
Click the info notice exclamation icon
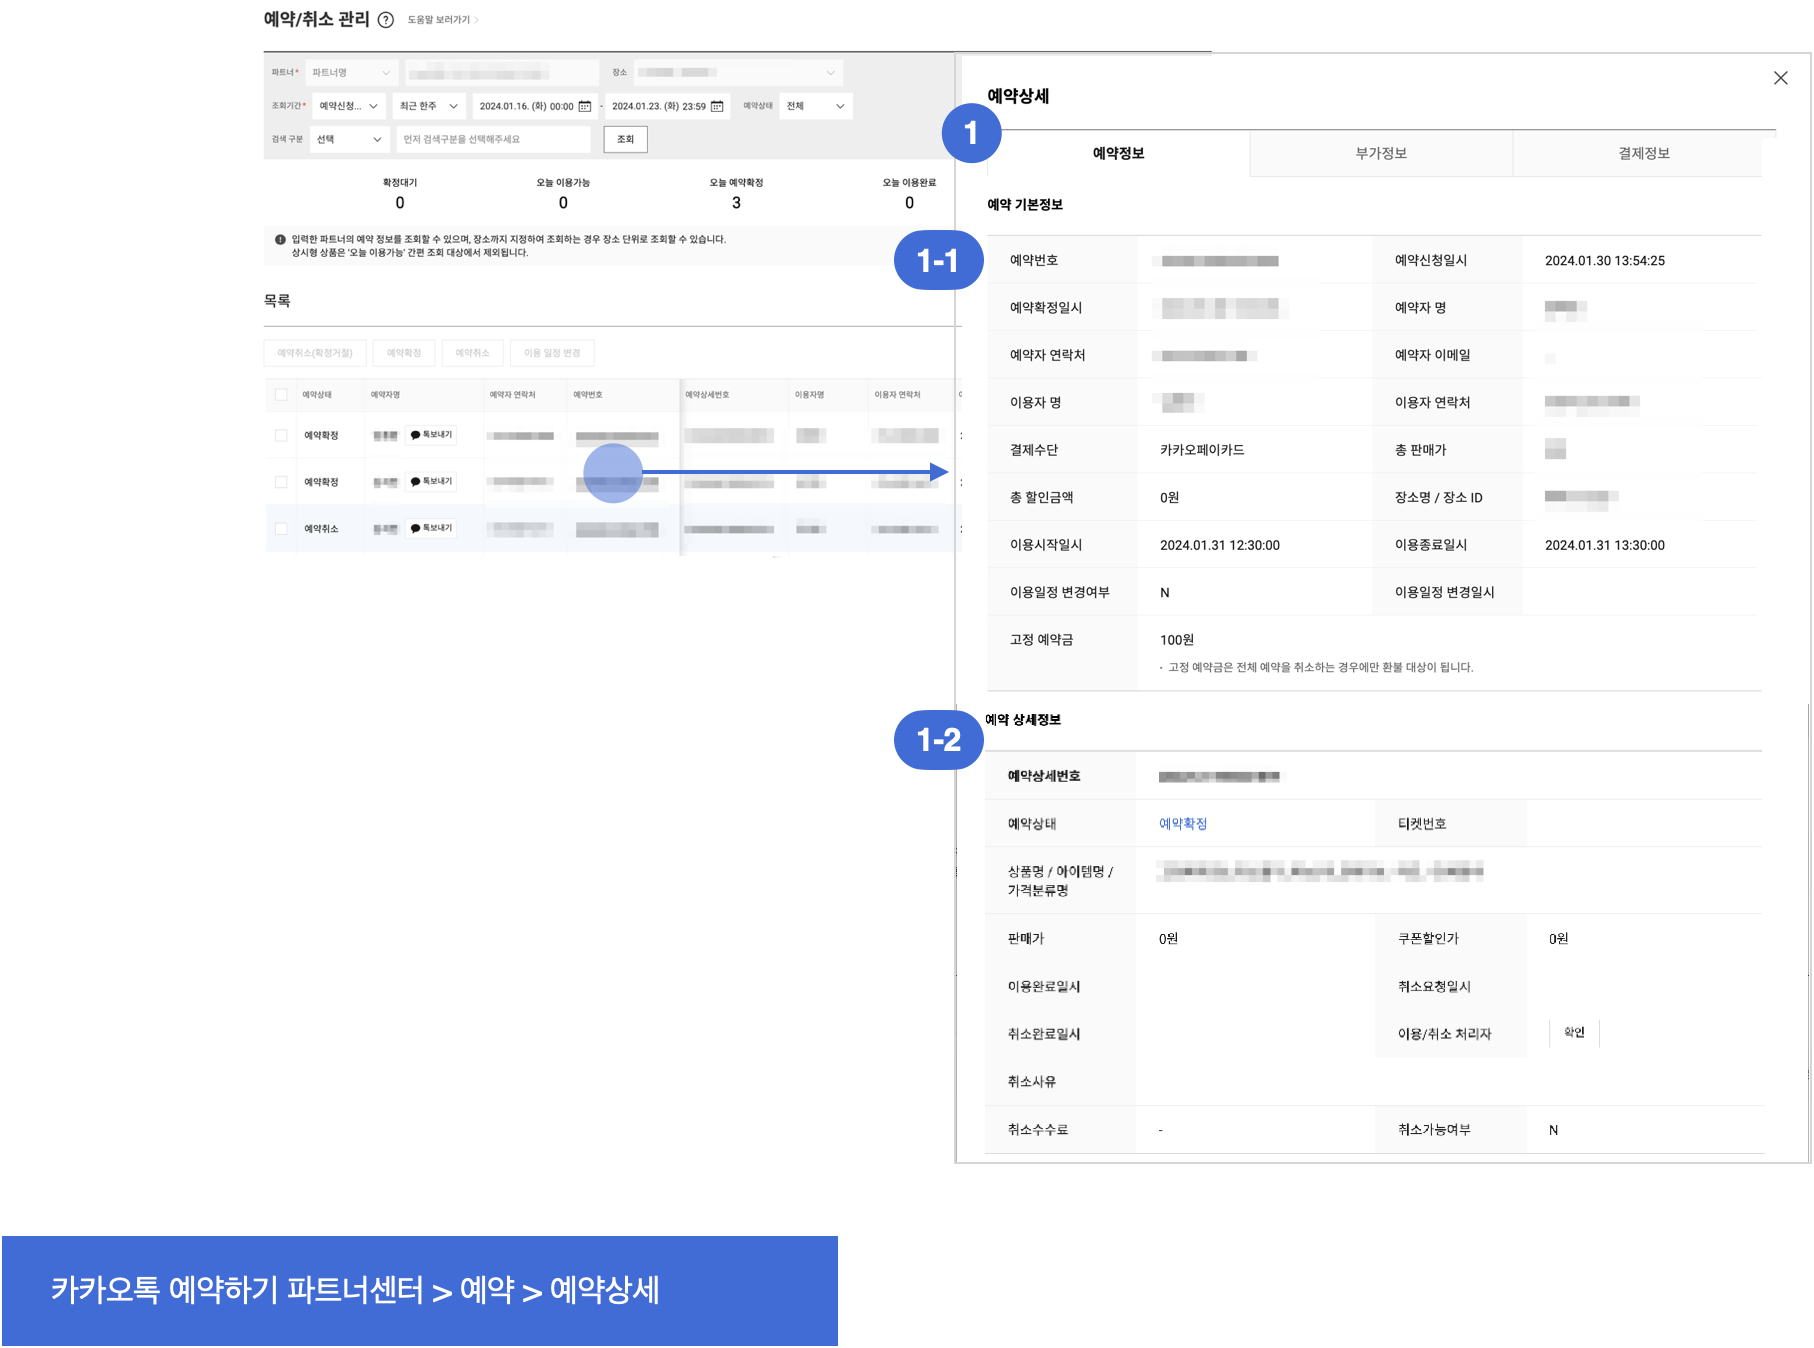pyautogui.click(x=280, y=240)
